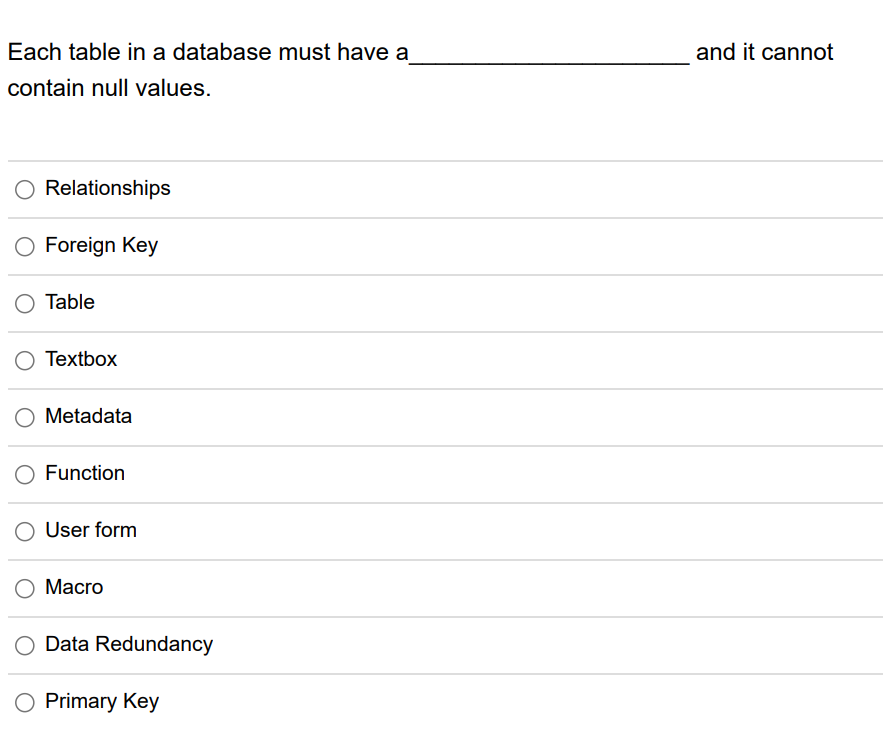Viewport: 893px width, 731px height.
Task: Select the Macro radio button
Action: tap(24, 588)
